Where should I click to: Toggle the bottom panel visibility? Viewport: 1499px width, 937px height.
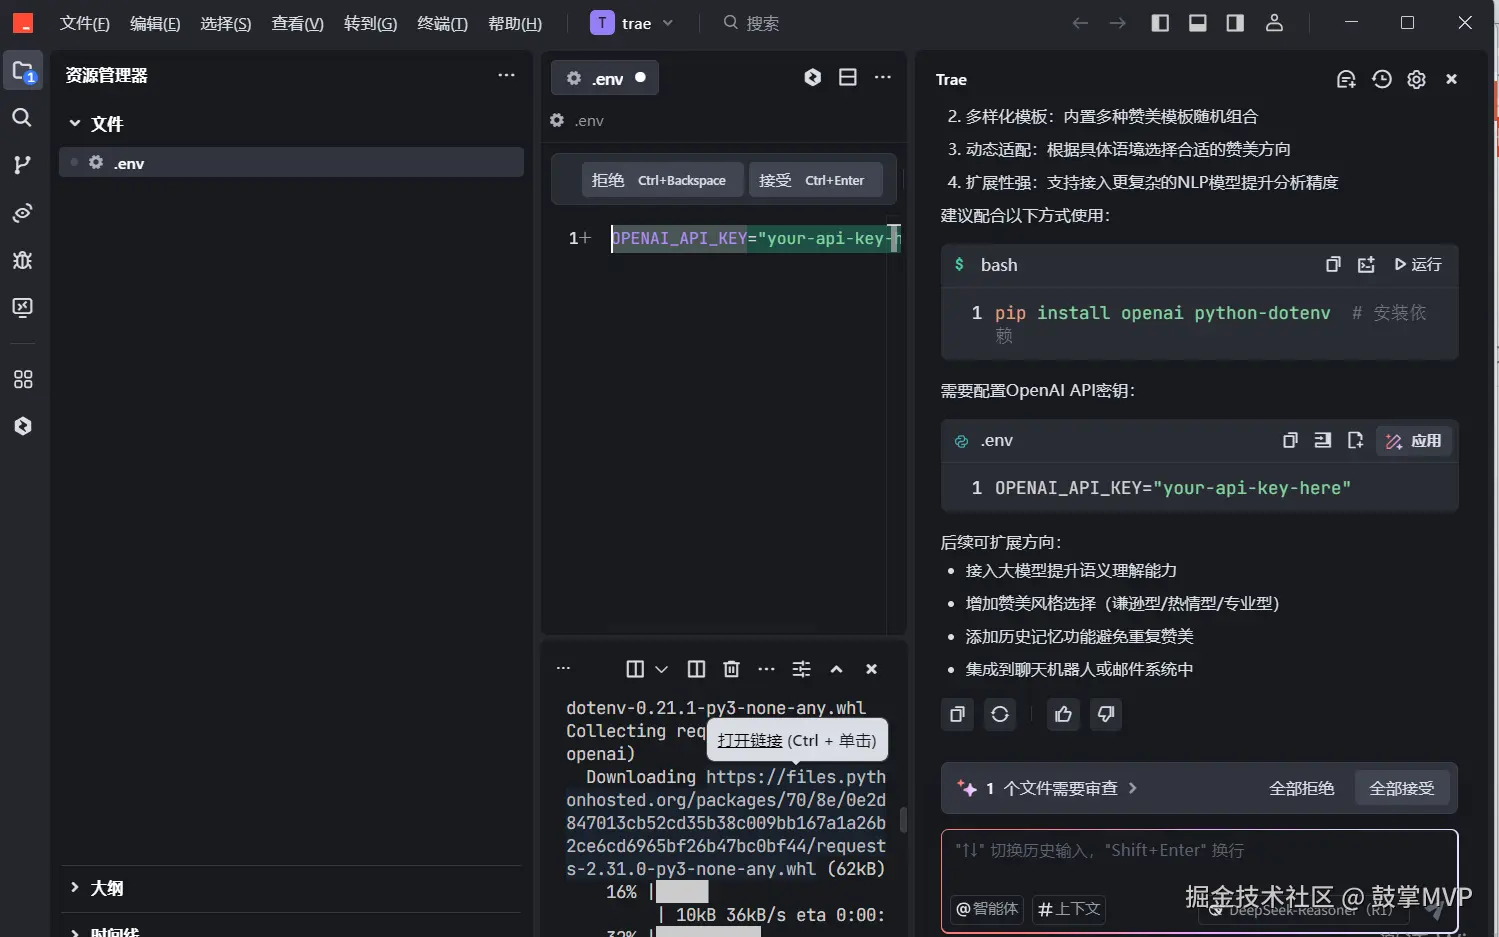tap(1197, 22)
